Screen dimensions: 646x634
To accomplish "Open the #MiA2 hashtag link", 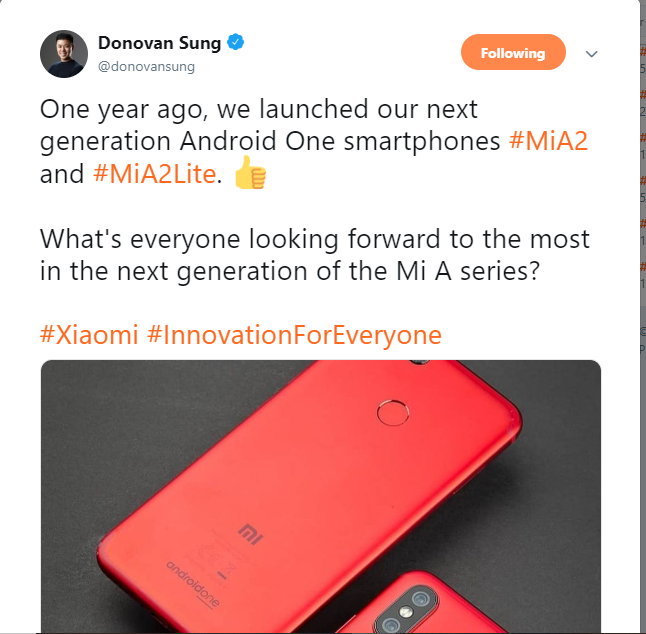I will click(x=548, y=141).
